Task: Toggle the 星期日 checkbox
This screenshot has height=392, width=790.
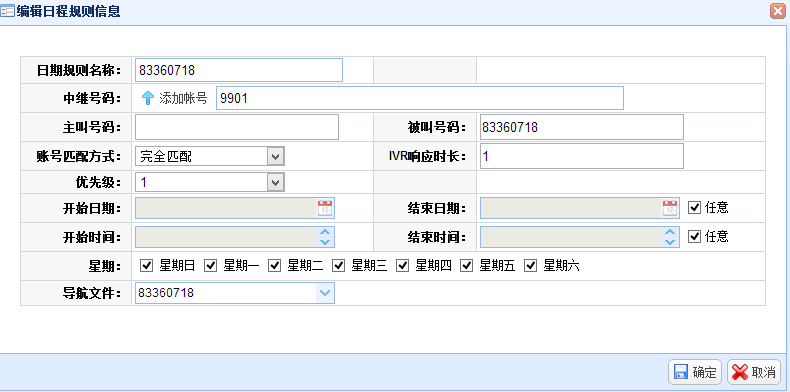Action: (146, 266)
